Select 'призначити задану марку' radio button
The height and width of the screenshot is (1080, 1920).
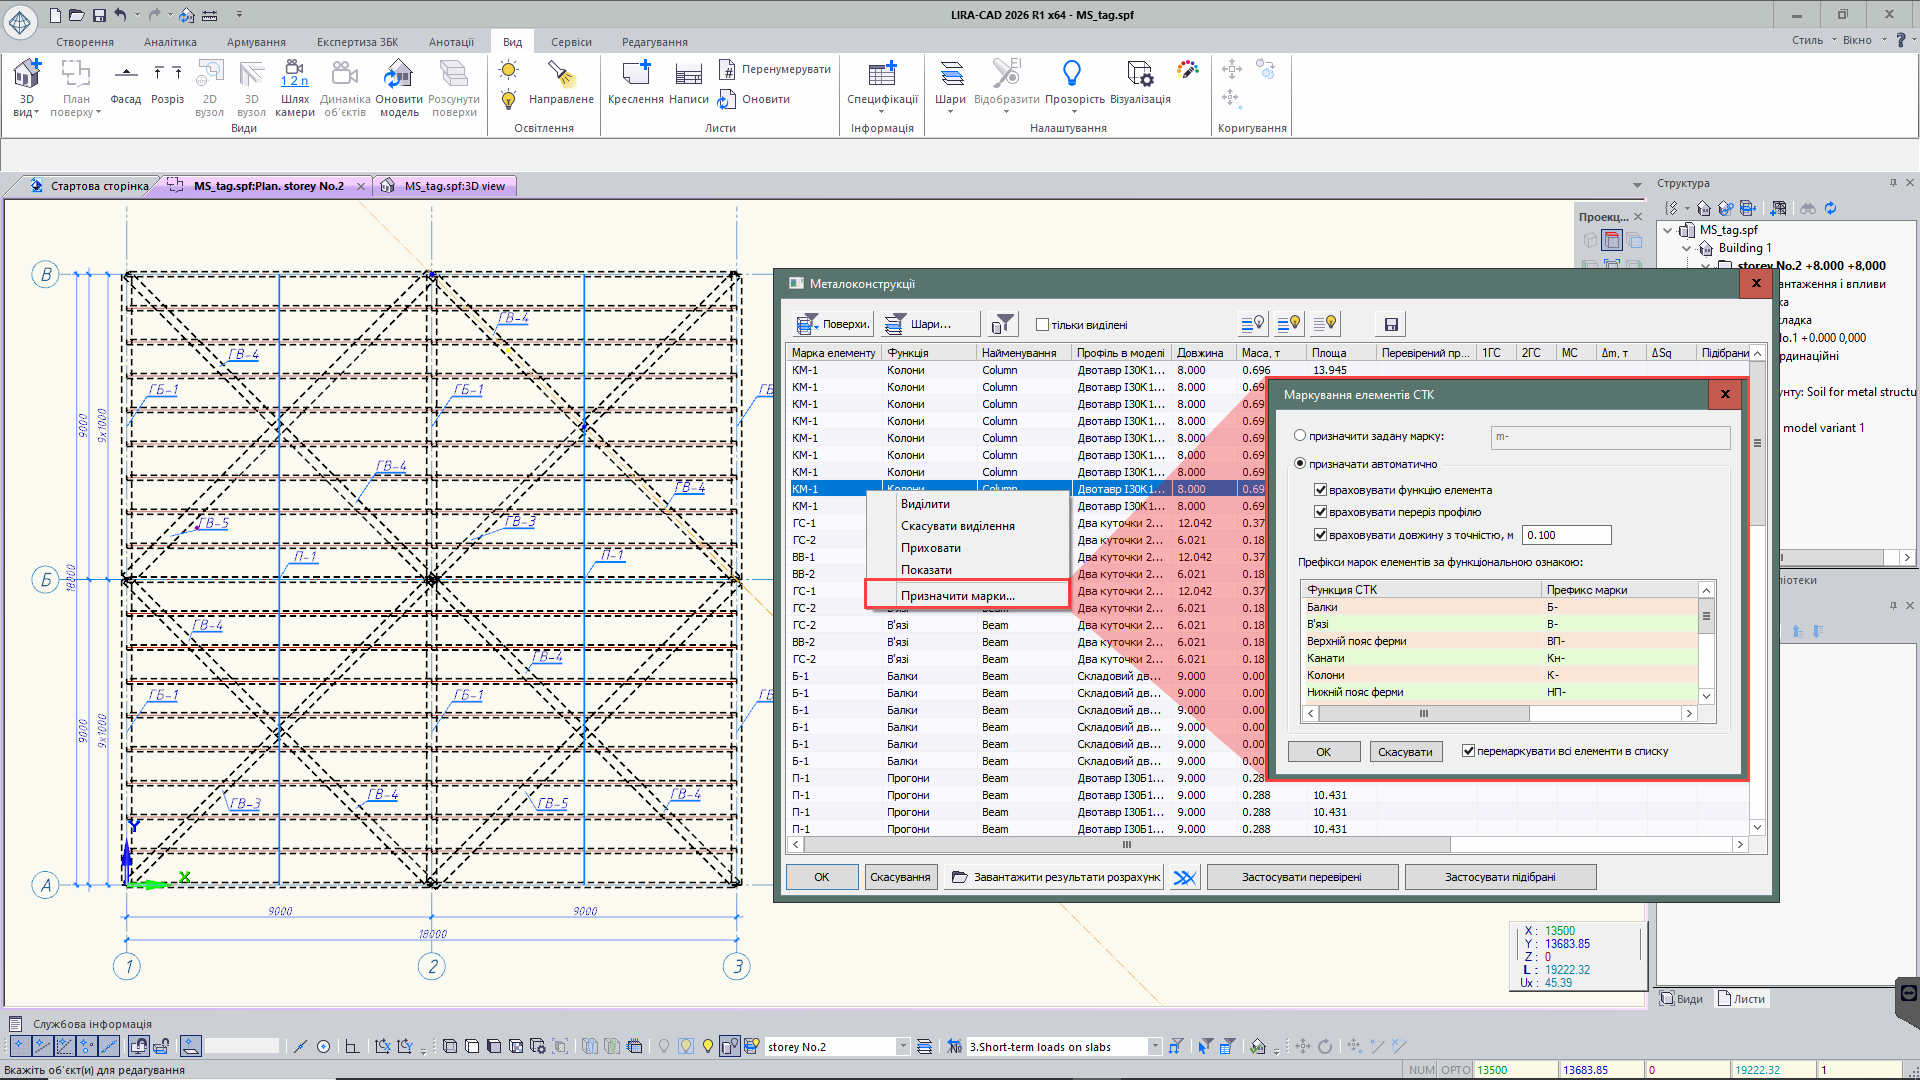click(x=1300, y=436)
